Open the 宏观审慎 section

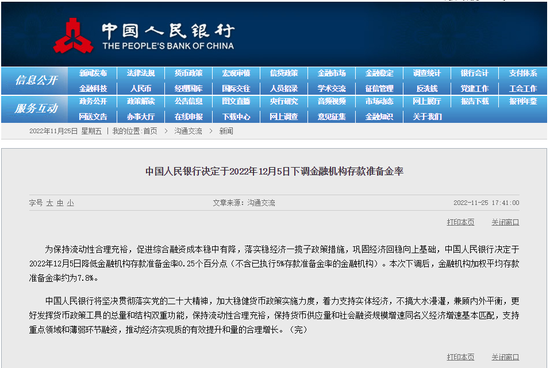click(x=236, y=73)
